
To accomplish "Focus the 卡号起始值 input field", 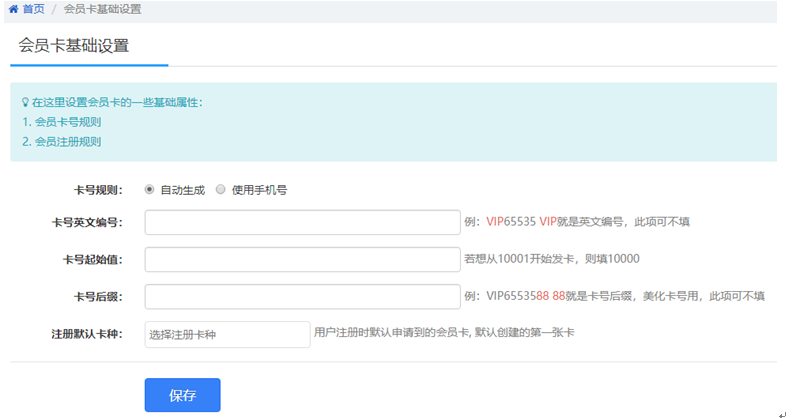I will pyautogui.click(x=302, y=259).
